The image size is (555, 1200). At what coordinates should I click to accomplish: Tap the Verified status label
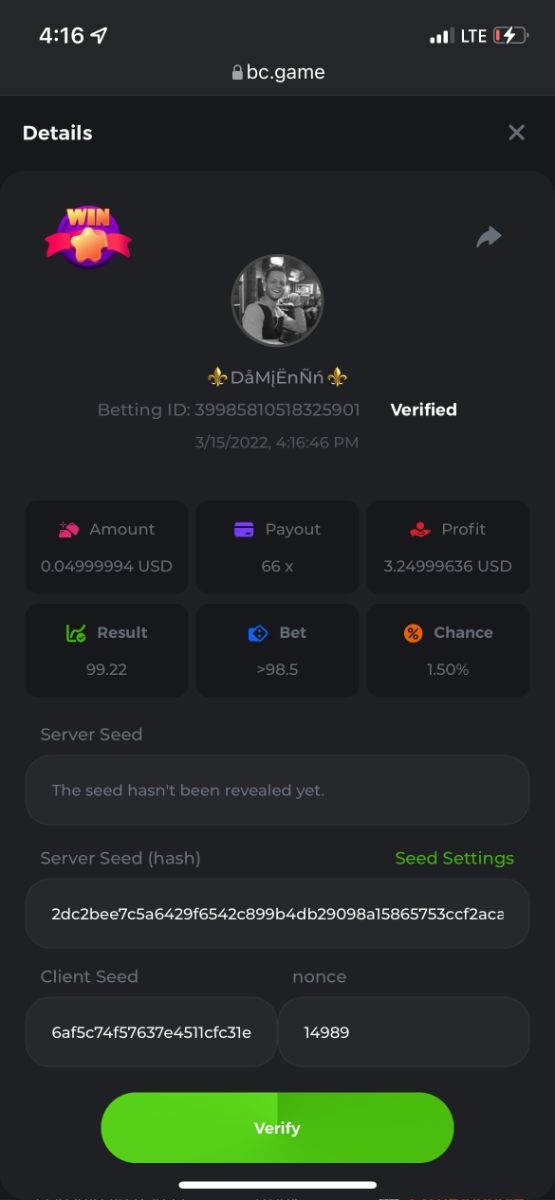(x=423, y=410)
